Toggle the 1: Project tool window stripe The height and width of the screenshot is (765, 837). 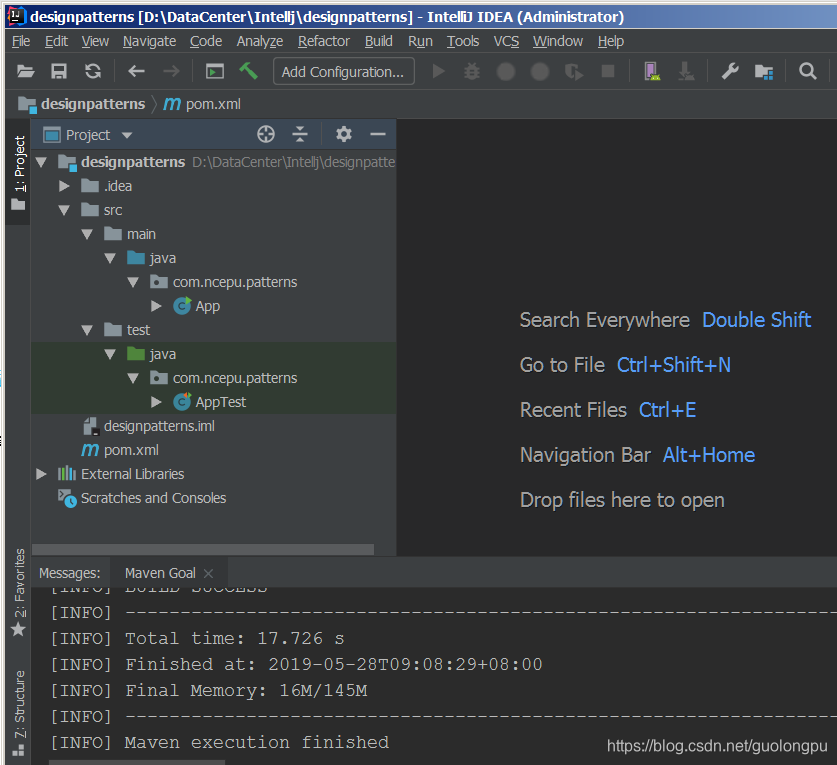click(x=19, y=172)
